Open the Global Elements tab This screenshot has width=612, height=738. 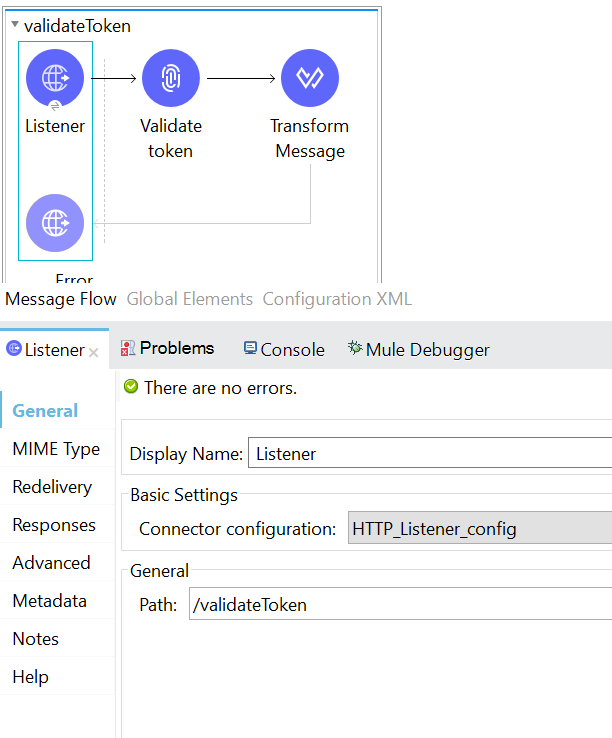point(190,299)
